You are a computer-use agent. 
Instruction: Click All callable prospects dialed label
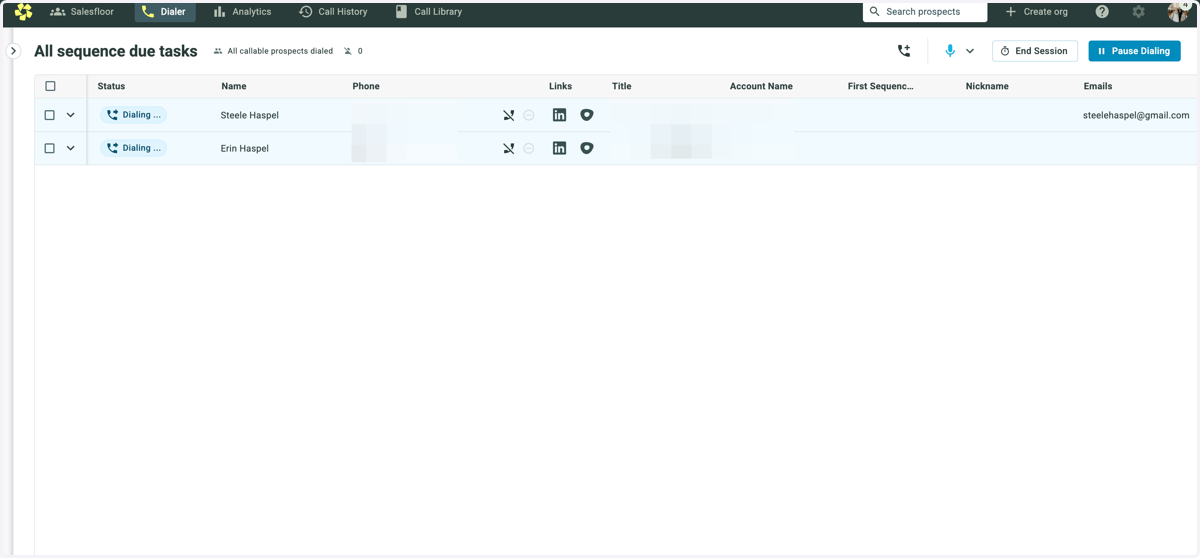pyautogui.click(x=280, y=51)
